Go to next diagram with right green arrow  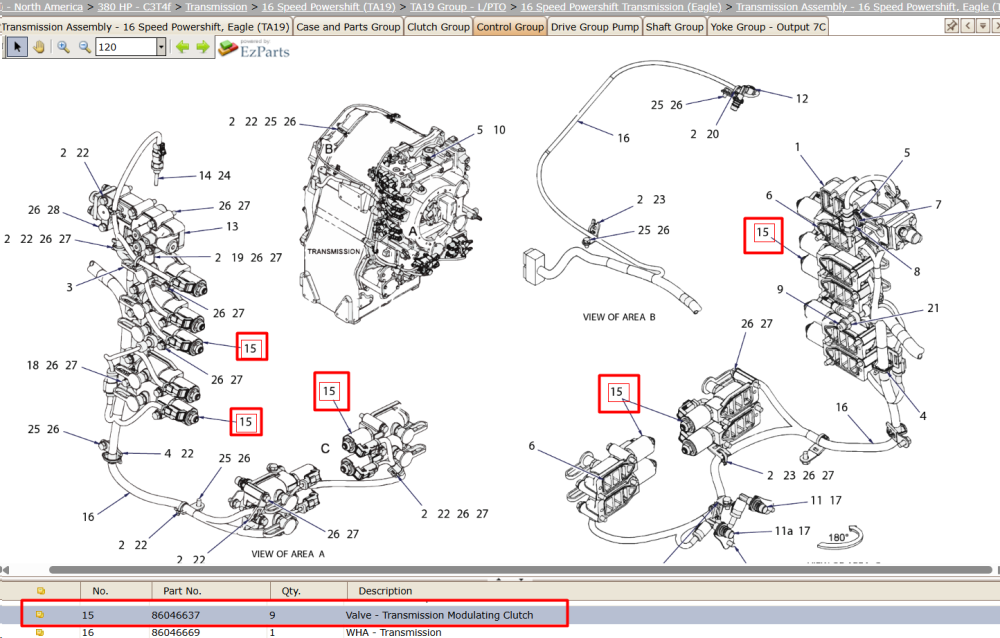click(x=203, y=47)
